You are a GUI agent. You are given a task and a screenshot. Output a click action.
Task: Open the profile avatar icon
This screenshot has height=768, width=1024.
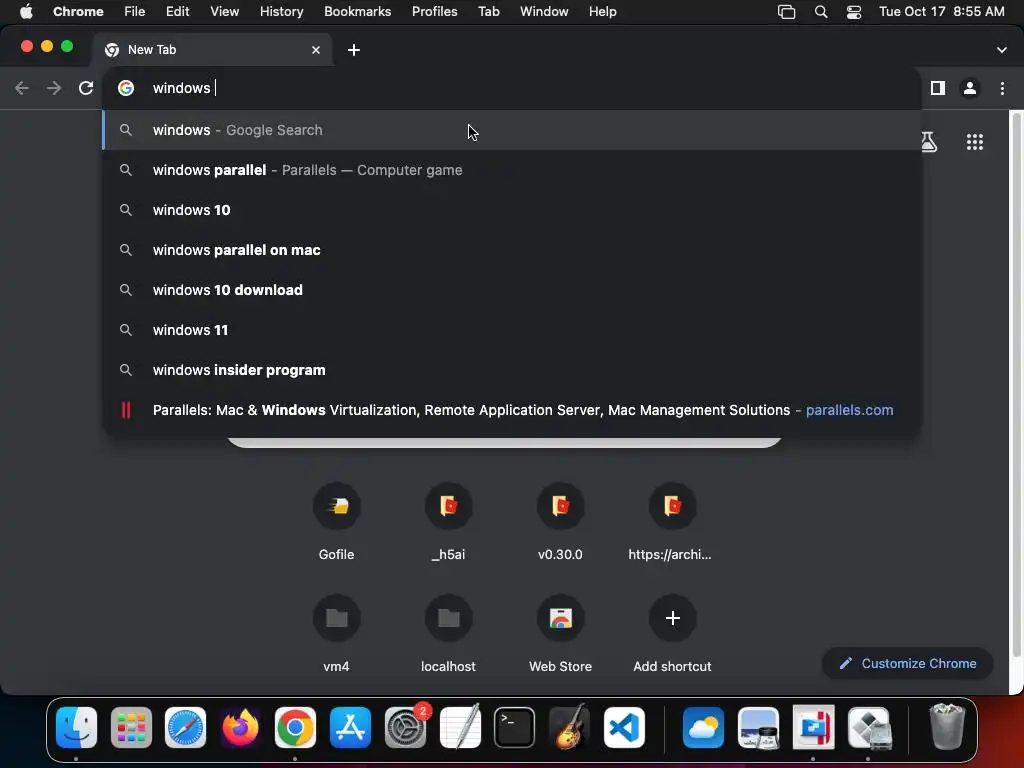(x=970, y=88)
